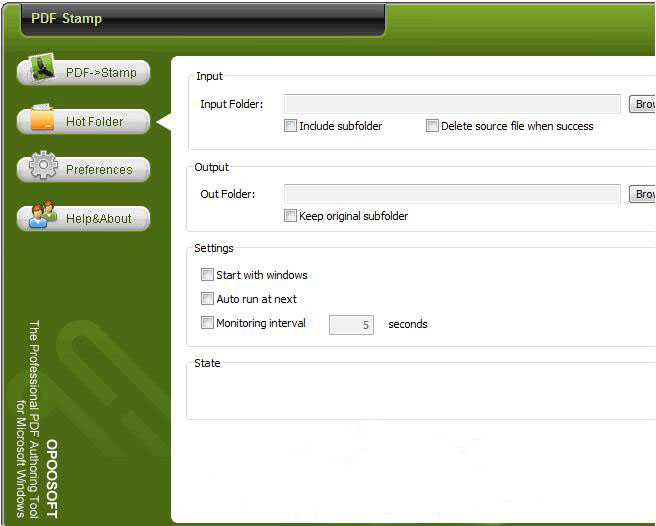
Task: Open the Preferences tab label
Action: (x=99, y=170)
